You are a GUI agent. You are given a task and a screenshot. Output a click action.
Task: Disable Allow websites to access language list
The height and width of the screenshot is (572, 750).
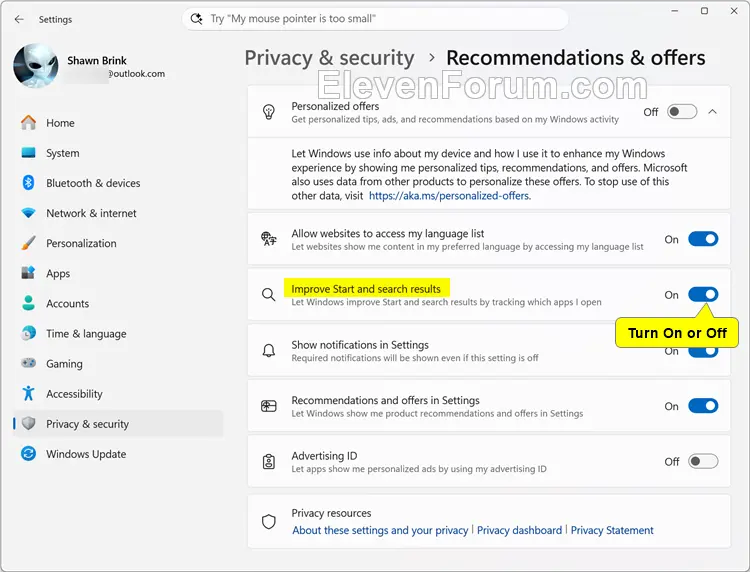click(703, 239)
